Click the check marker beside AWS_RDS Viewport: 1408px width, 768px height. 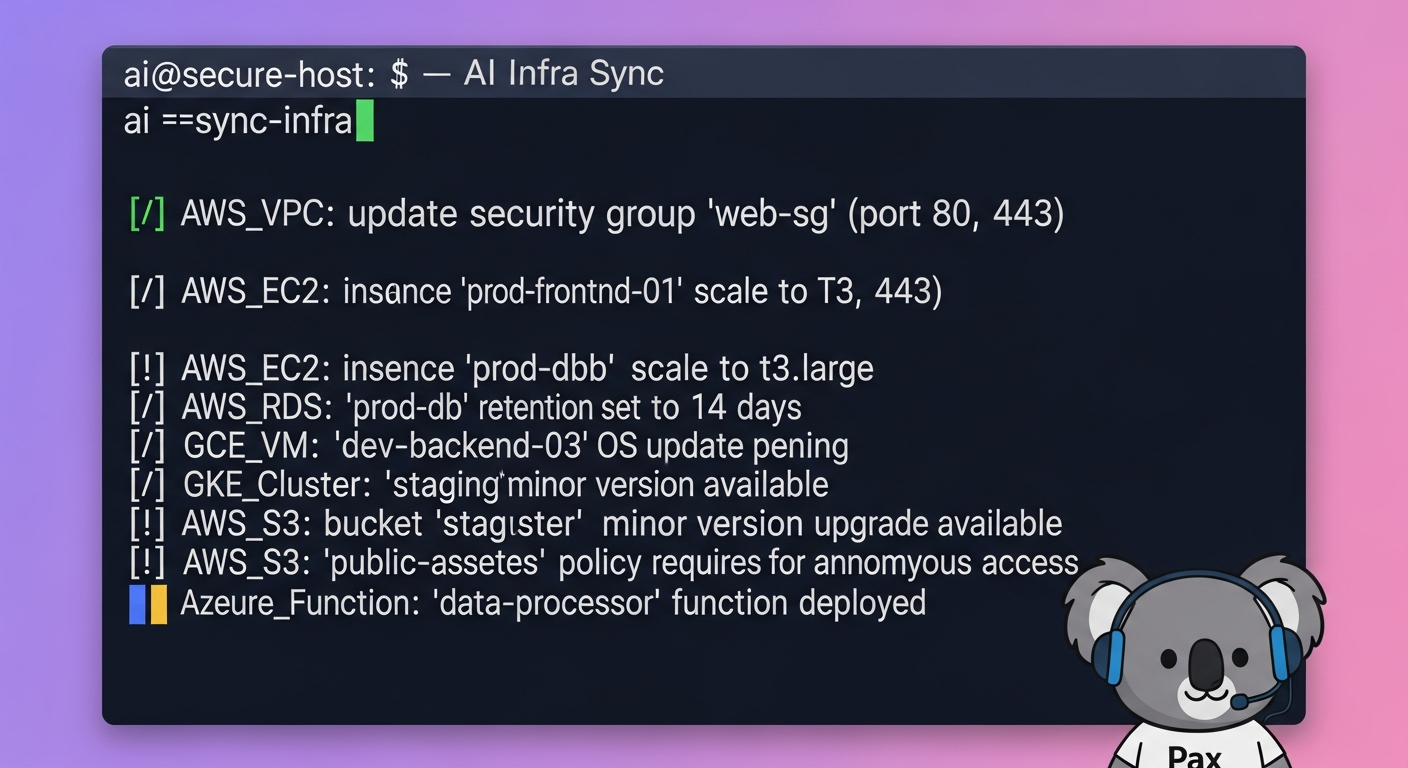pyautogui.click(x=147, y=407)
